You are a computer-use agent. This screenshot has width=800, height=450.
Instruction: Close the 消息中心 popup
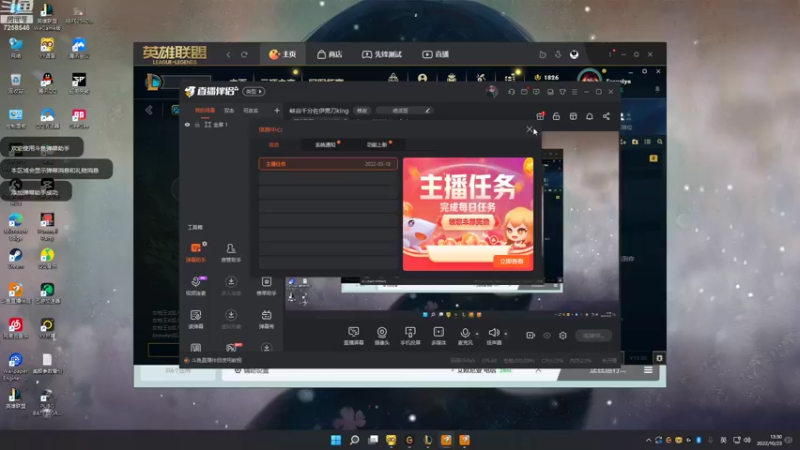pos(530,129)
